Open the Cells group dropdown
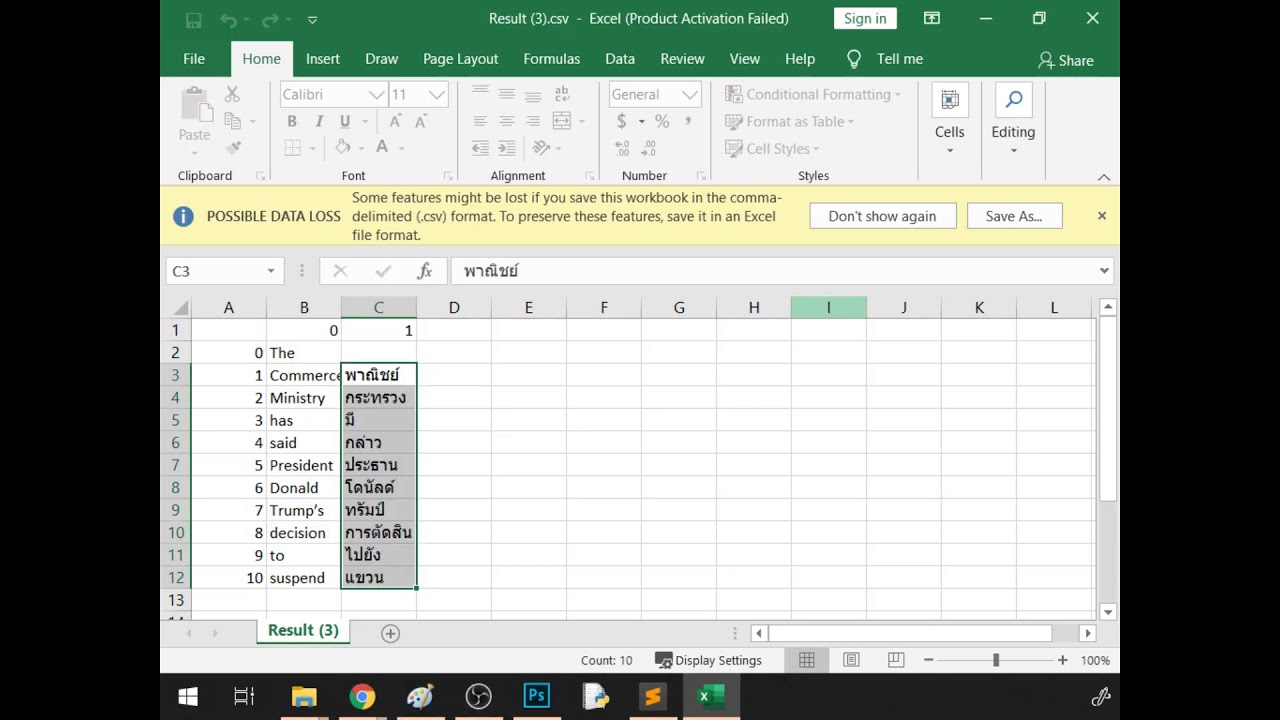This screenshot has height=720, width=1280. 949,120
